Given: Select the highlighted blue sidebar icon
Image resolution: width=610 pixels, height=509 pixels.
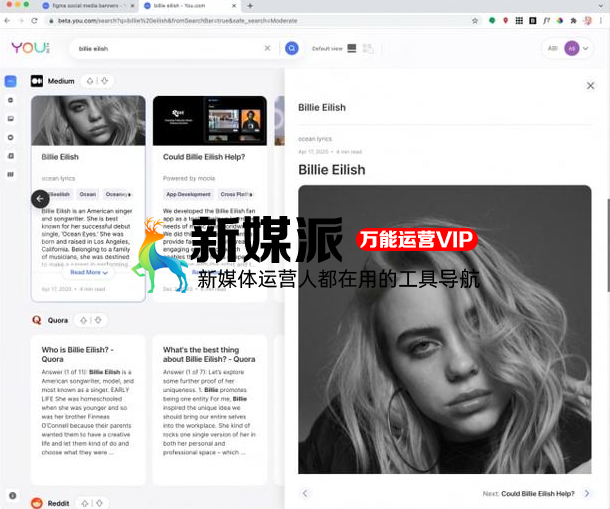Looking at the screenshot, I should [x=11, y=81].
